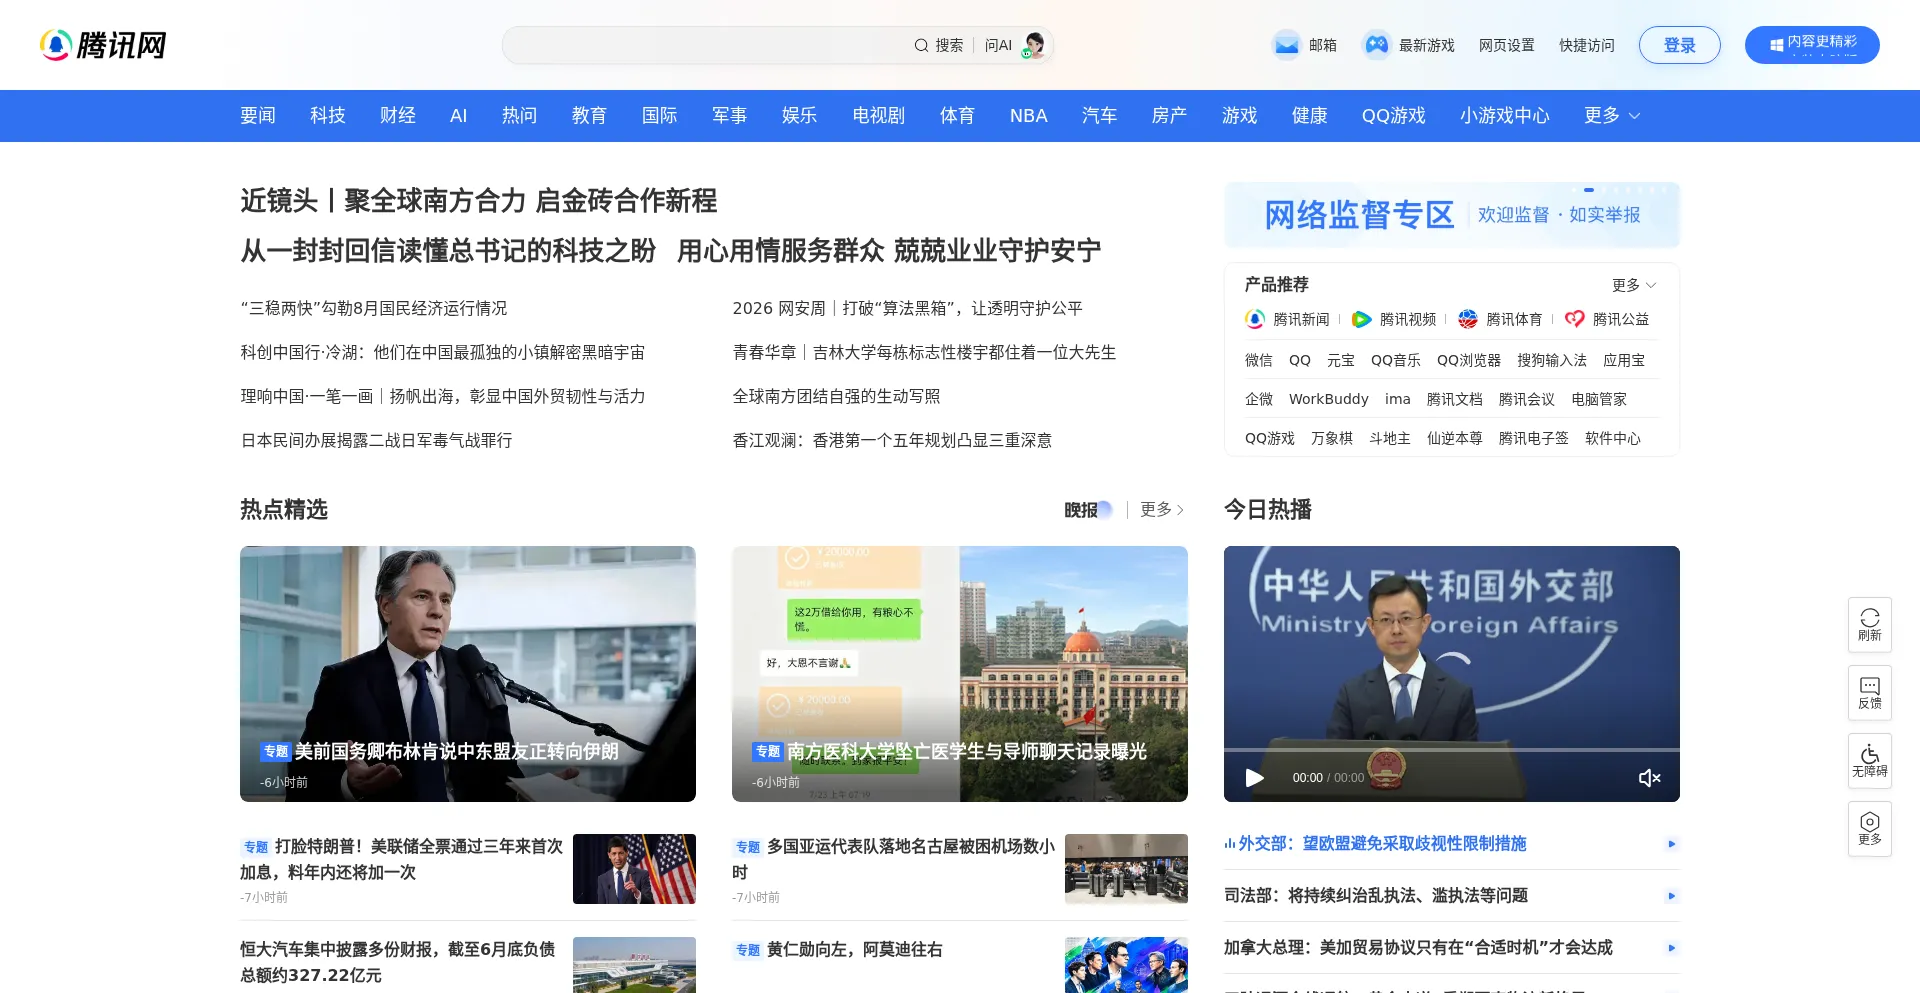Click the 登录 button
The image size is (1920, 993).
click(1680, 45)
